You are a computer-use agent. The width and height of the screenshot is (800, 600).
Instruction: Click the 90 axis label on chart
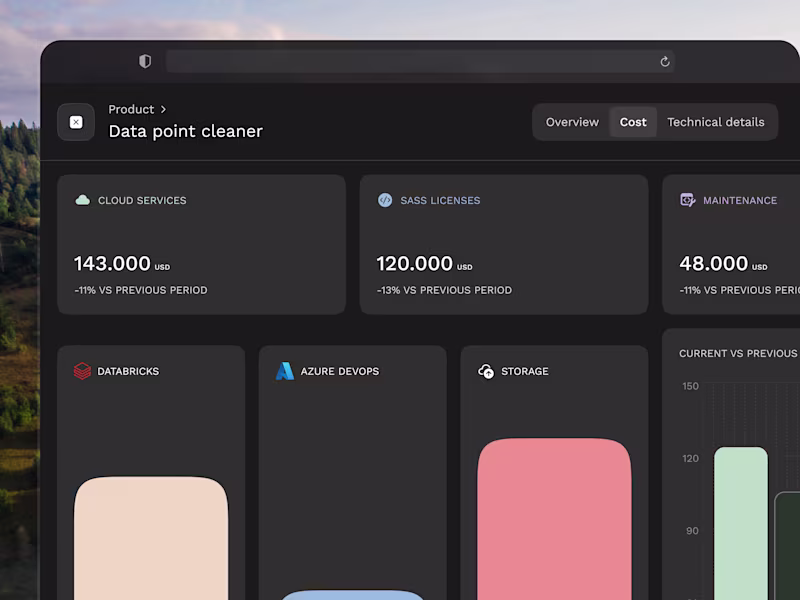coord(692,531)
